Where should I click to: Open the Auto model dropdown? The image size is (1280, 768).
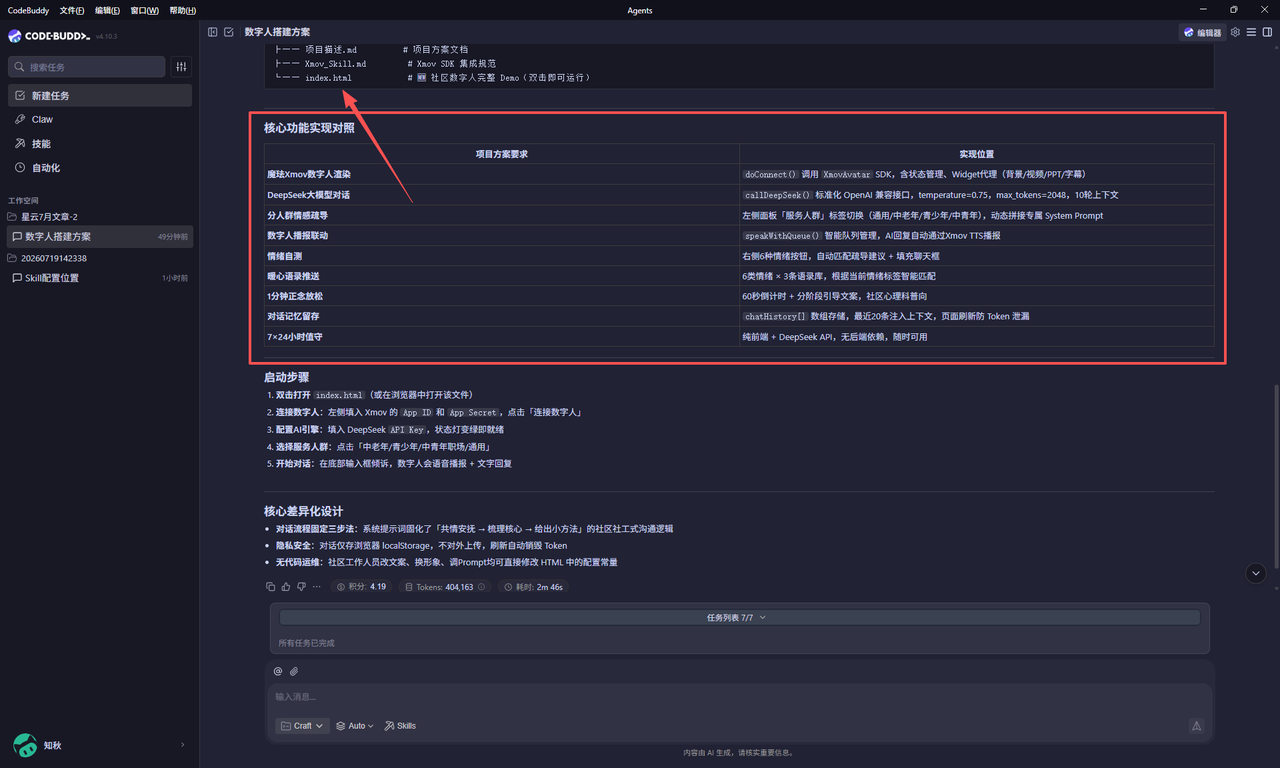click(355, 726)
